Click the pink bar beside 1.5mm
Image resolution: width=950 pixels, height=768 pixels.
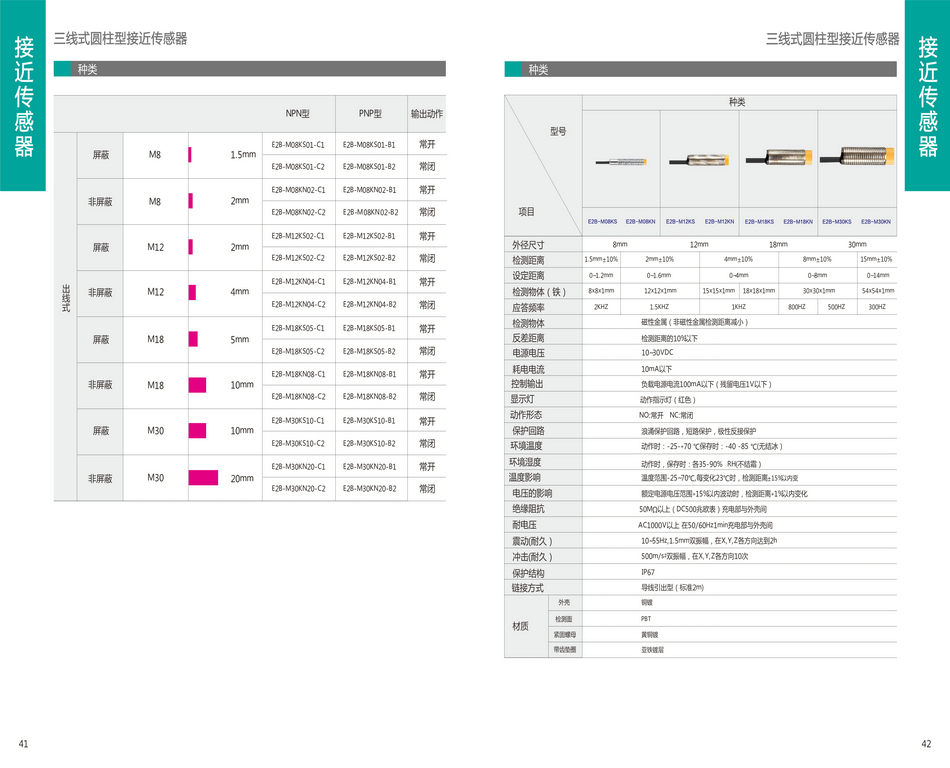click(190, 155)
